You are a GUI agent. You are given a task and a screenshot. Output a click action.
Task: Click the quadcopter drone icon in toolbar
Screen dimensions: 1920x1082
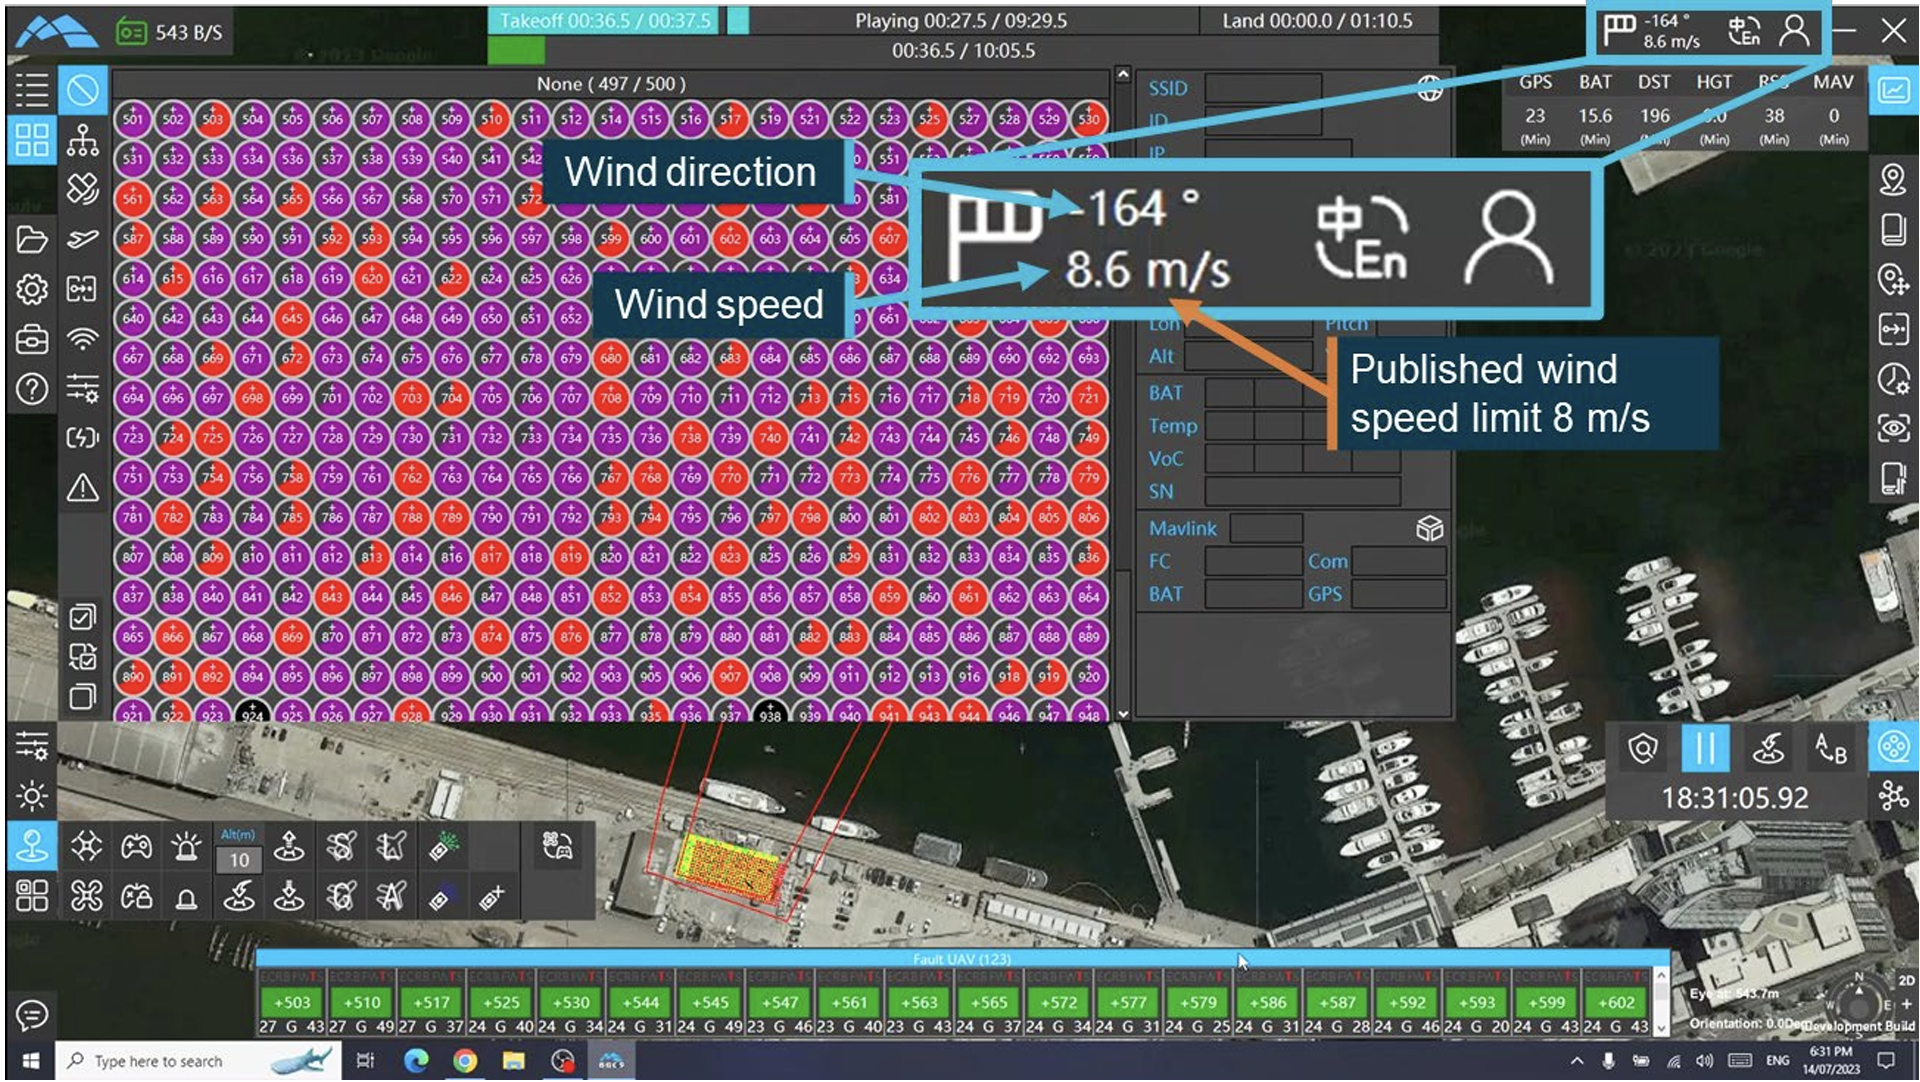click(87, 847)
